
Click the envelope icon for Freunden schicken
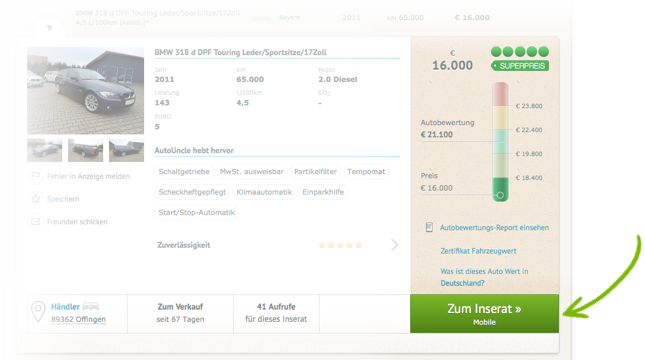(36, 222)
